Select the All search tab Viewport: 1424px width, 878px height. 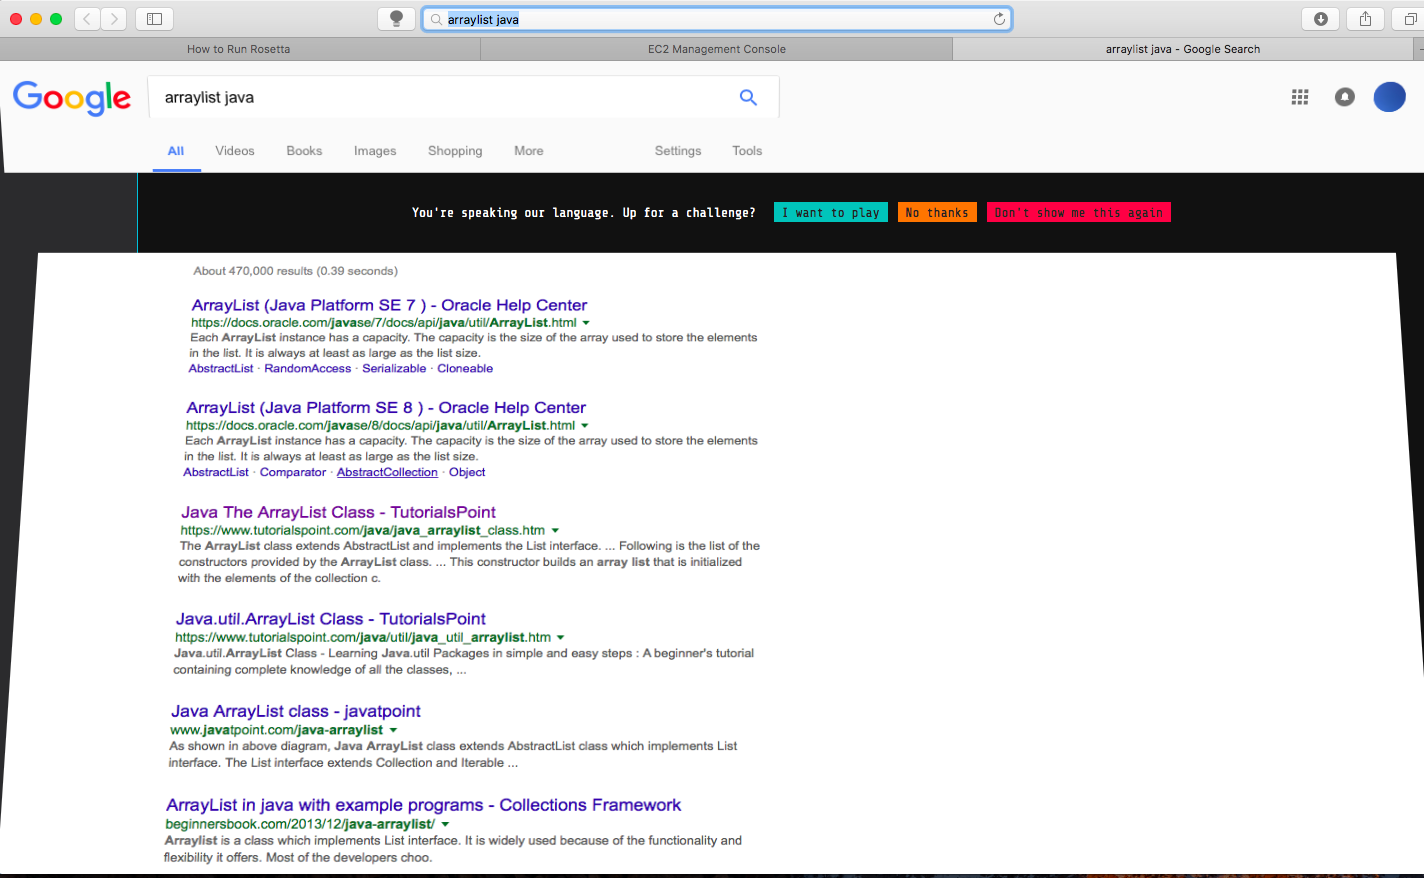[176, 151]
